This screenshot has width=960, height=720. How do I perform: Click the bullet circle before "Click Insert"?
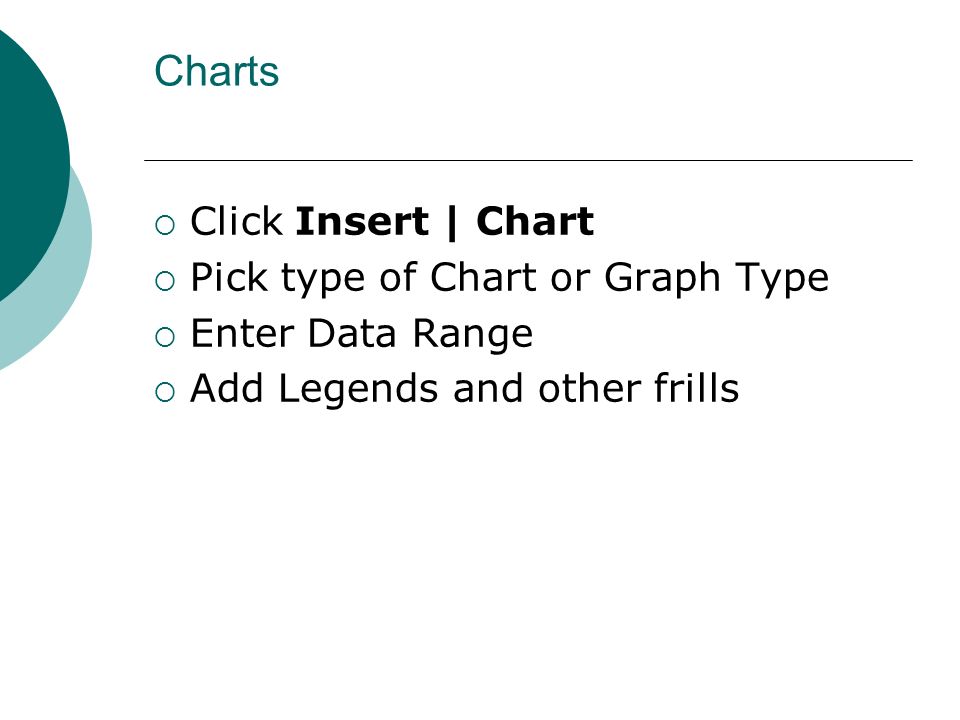[x=165, y=225]
